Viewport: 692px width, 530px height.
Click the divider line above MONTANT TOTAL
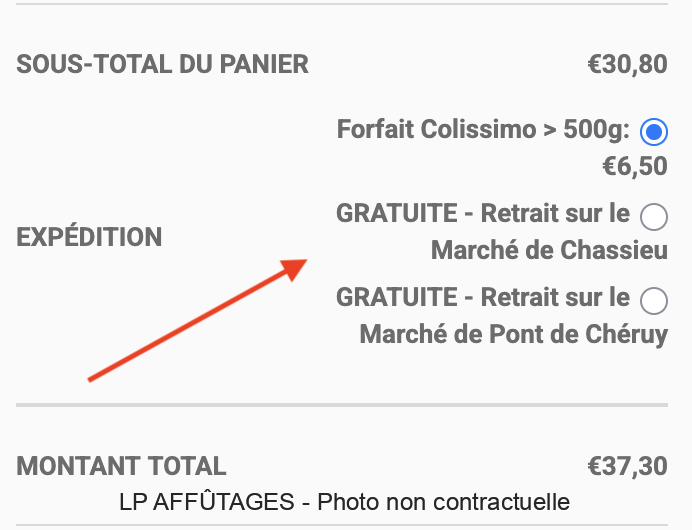[x=342, y=405]
